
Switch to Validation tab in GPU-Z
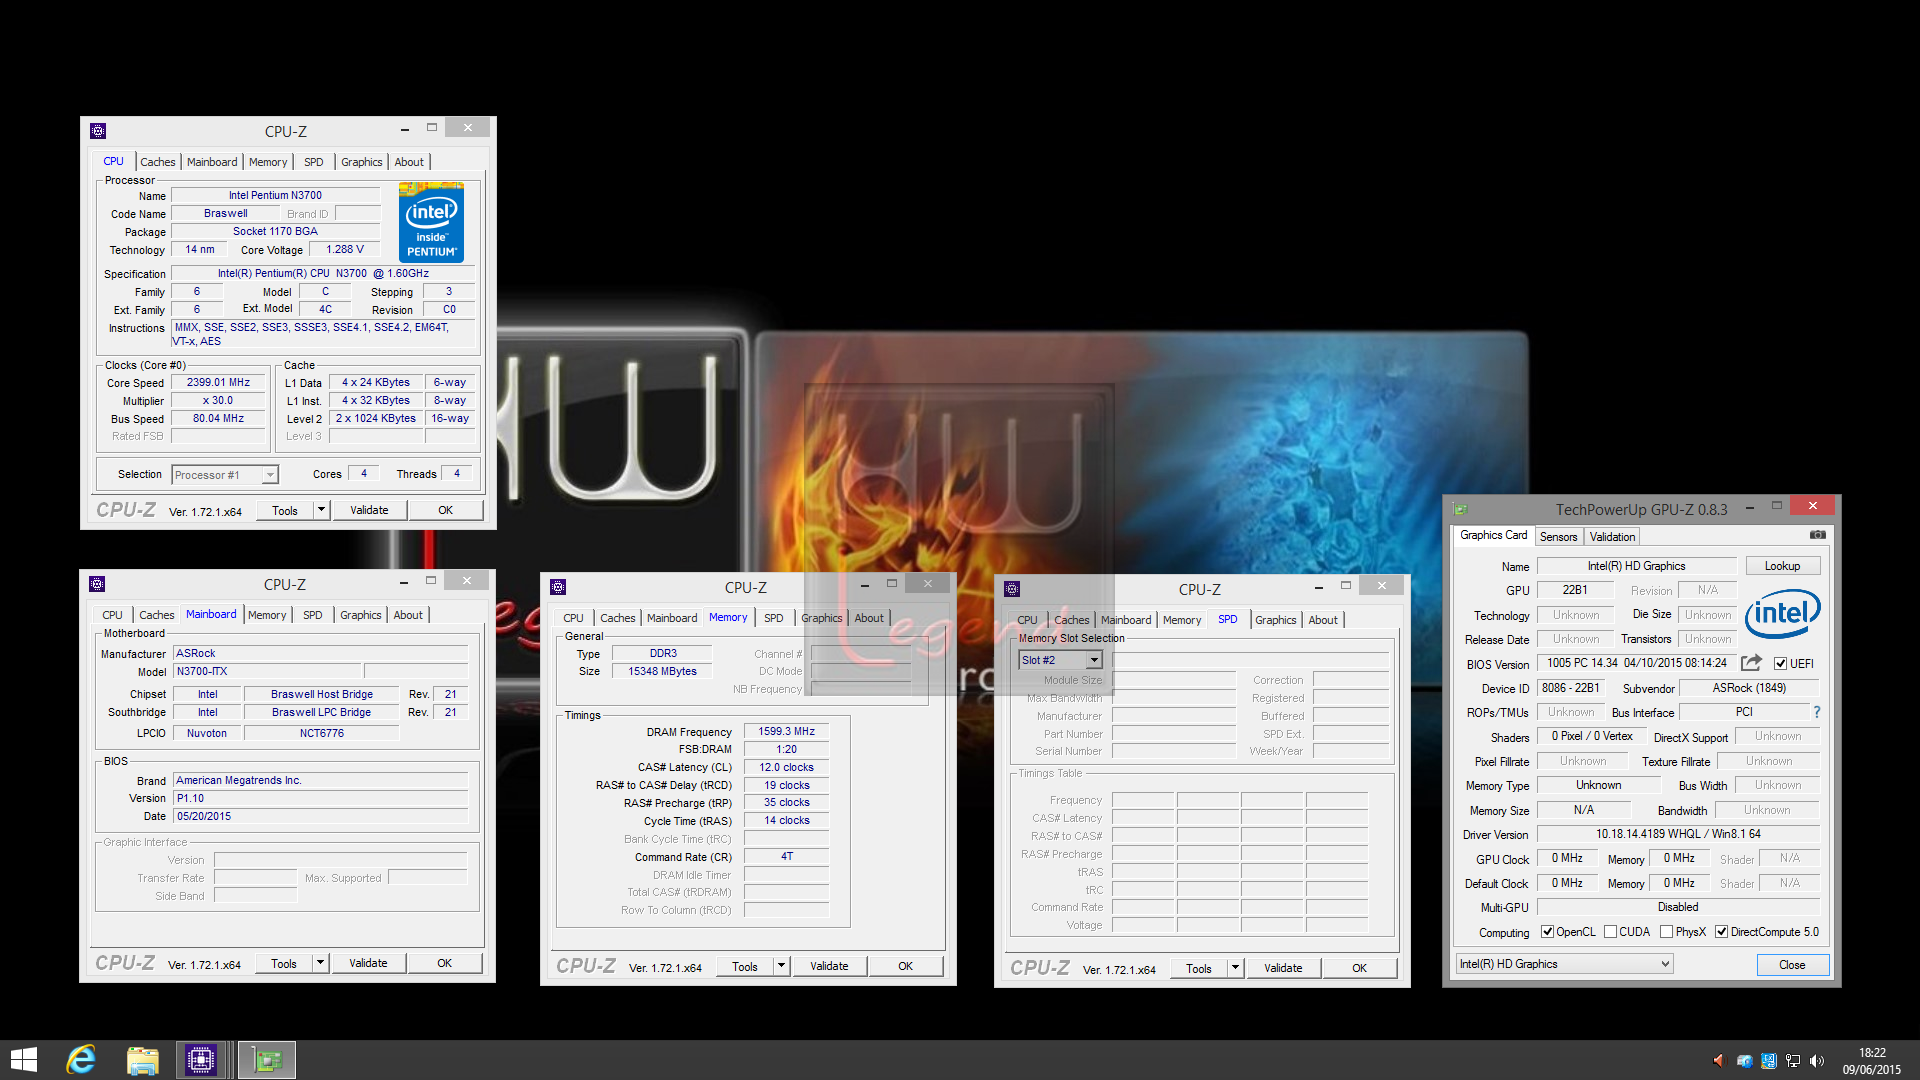coord(1612,537)
